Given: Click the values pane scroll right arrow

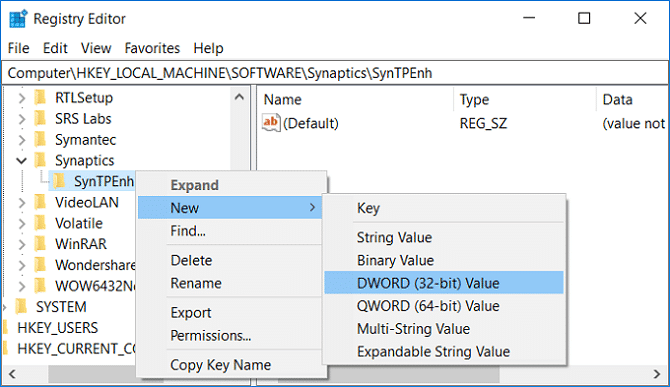Looking at the screenshot, I should [x=657, y=374].
